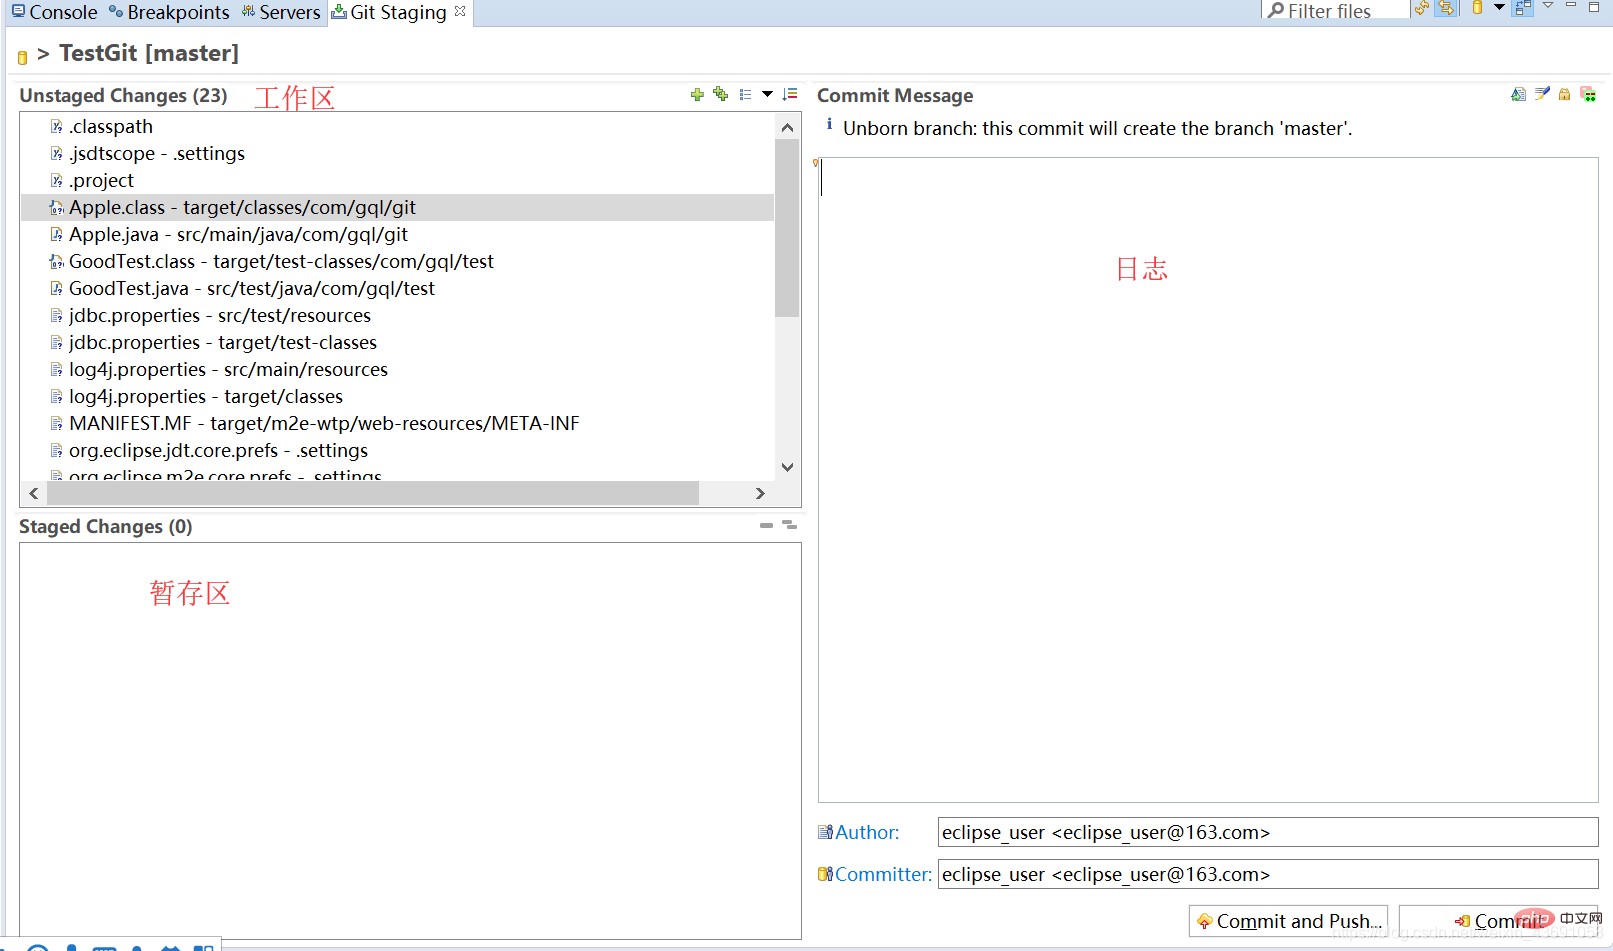Toggle Sign commit lock icon
This screenshot has width=1613, height=951.
(x=1564, y=94)
